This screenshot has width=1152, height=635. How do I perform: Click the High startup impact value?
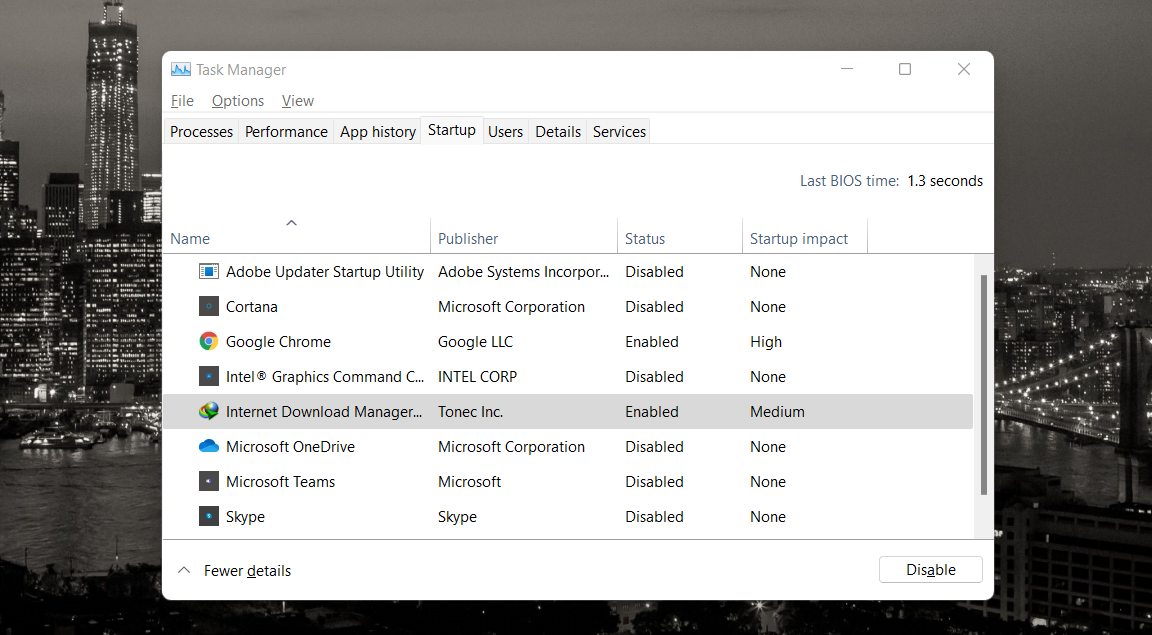pos(766,342)
